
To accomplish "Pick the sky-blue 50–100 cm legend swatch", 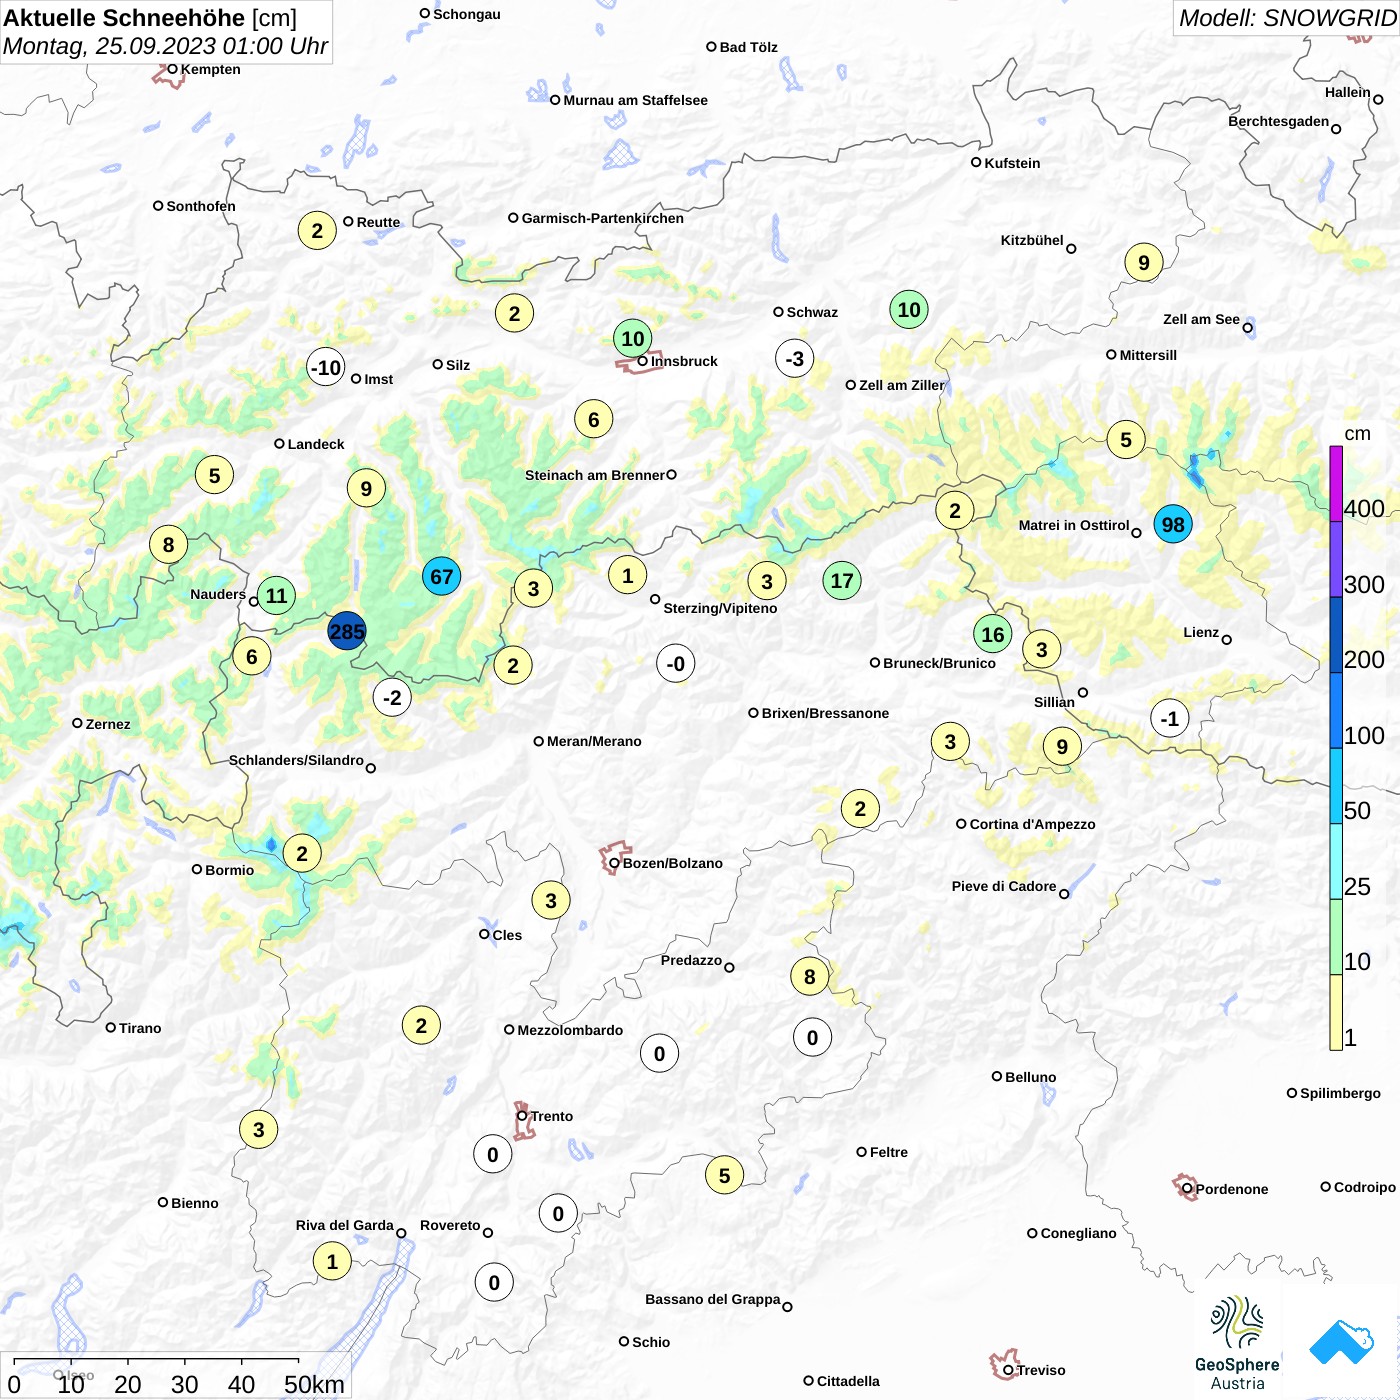I will click(x=1336, y=786).
